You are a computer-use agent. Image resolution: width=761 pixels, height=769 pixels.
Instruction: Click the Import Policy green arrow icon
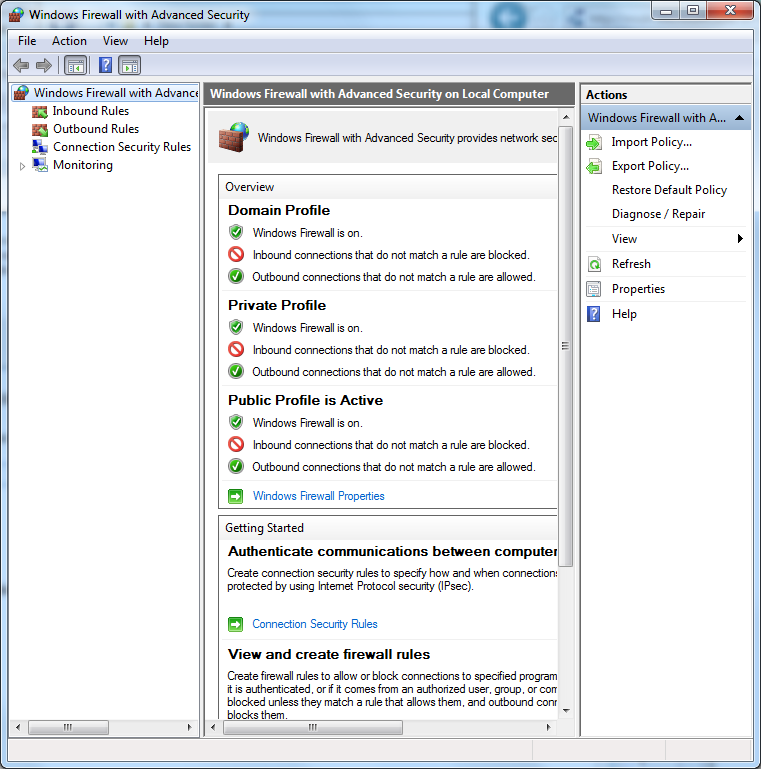(594, 143)
